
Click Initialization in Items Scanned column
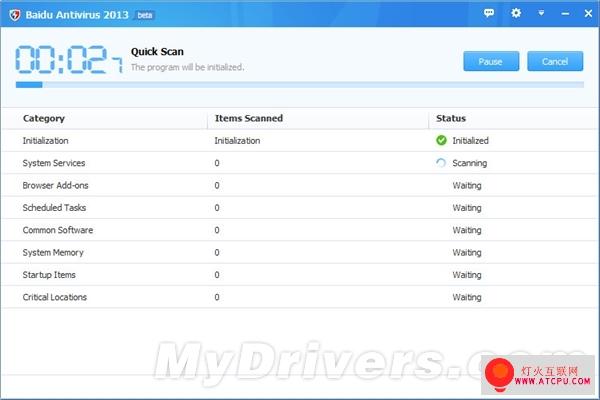click(237, 140)
